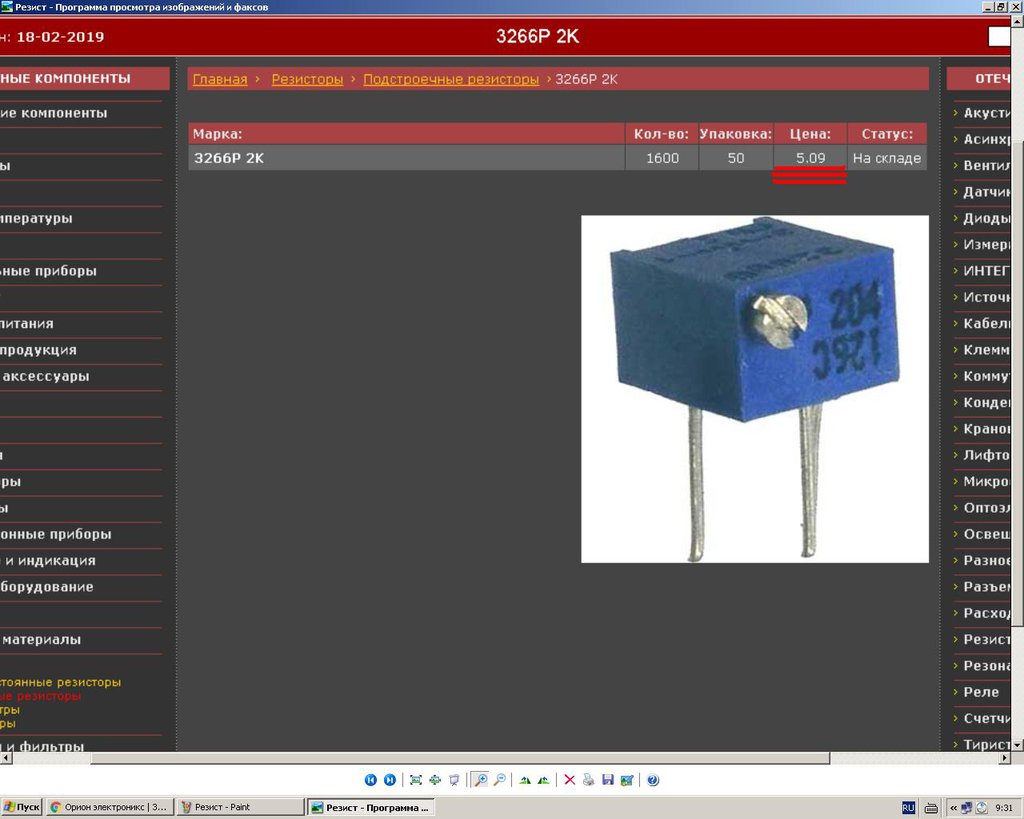The image size is (1024, 819).
Task: Click the Резисторы breadcrumb link
Action: (307, 79)
